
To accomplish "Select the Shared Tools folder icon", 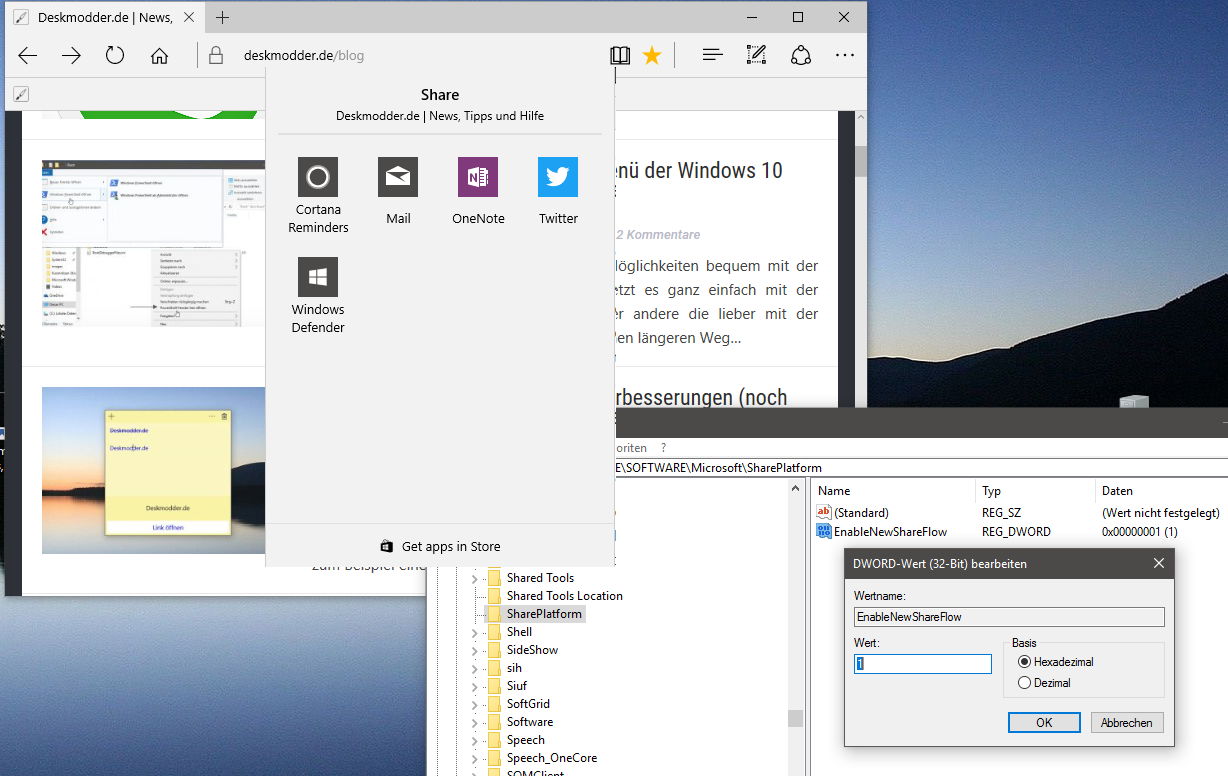I will 494,578.
